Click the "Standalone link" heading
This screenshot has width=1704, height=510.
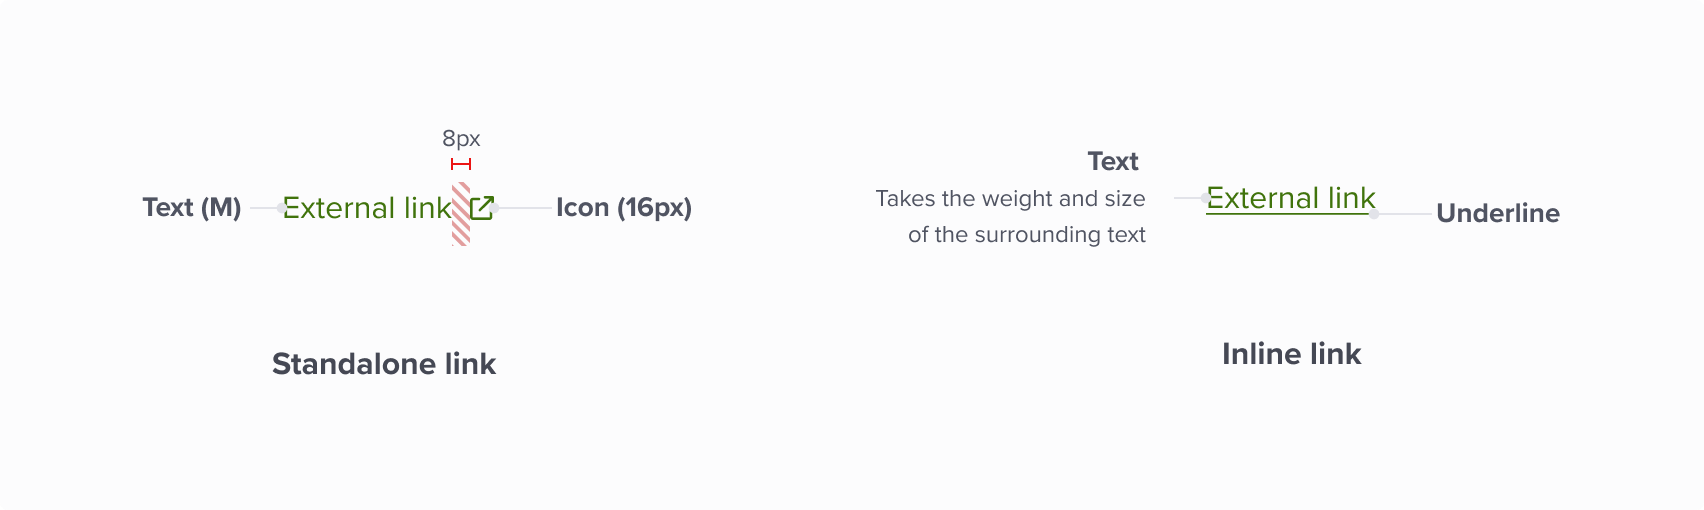click(384, 364)
